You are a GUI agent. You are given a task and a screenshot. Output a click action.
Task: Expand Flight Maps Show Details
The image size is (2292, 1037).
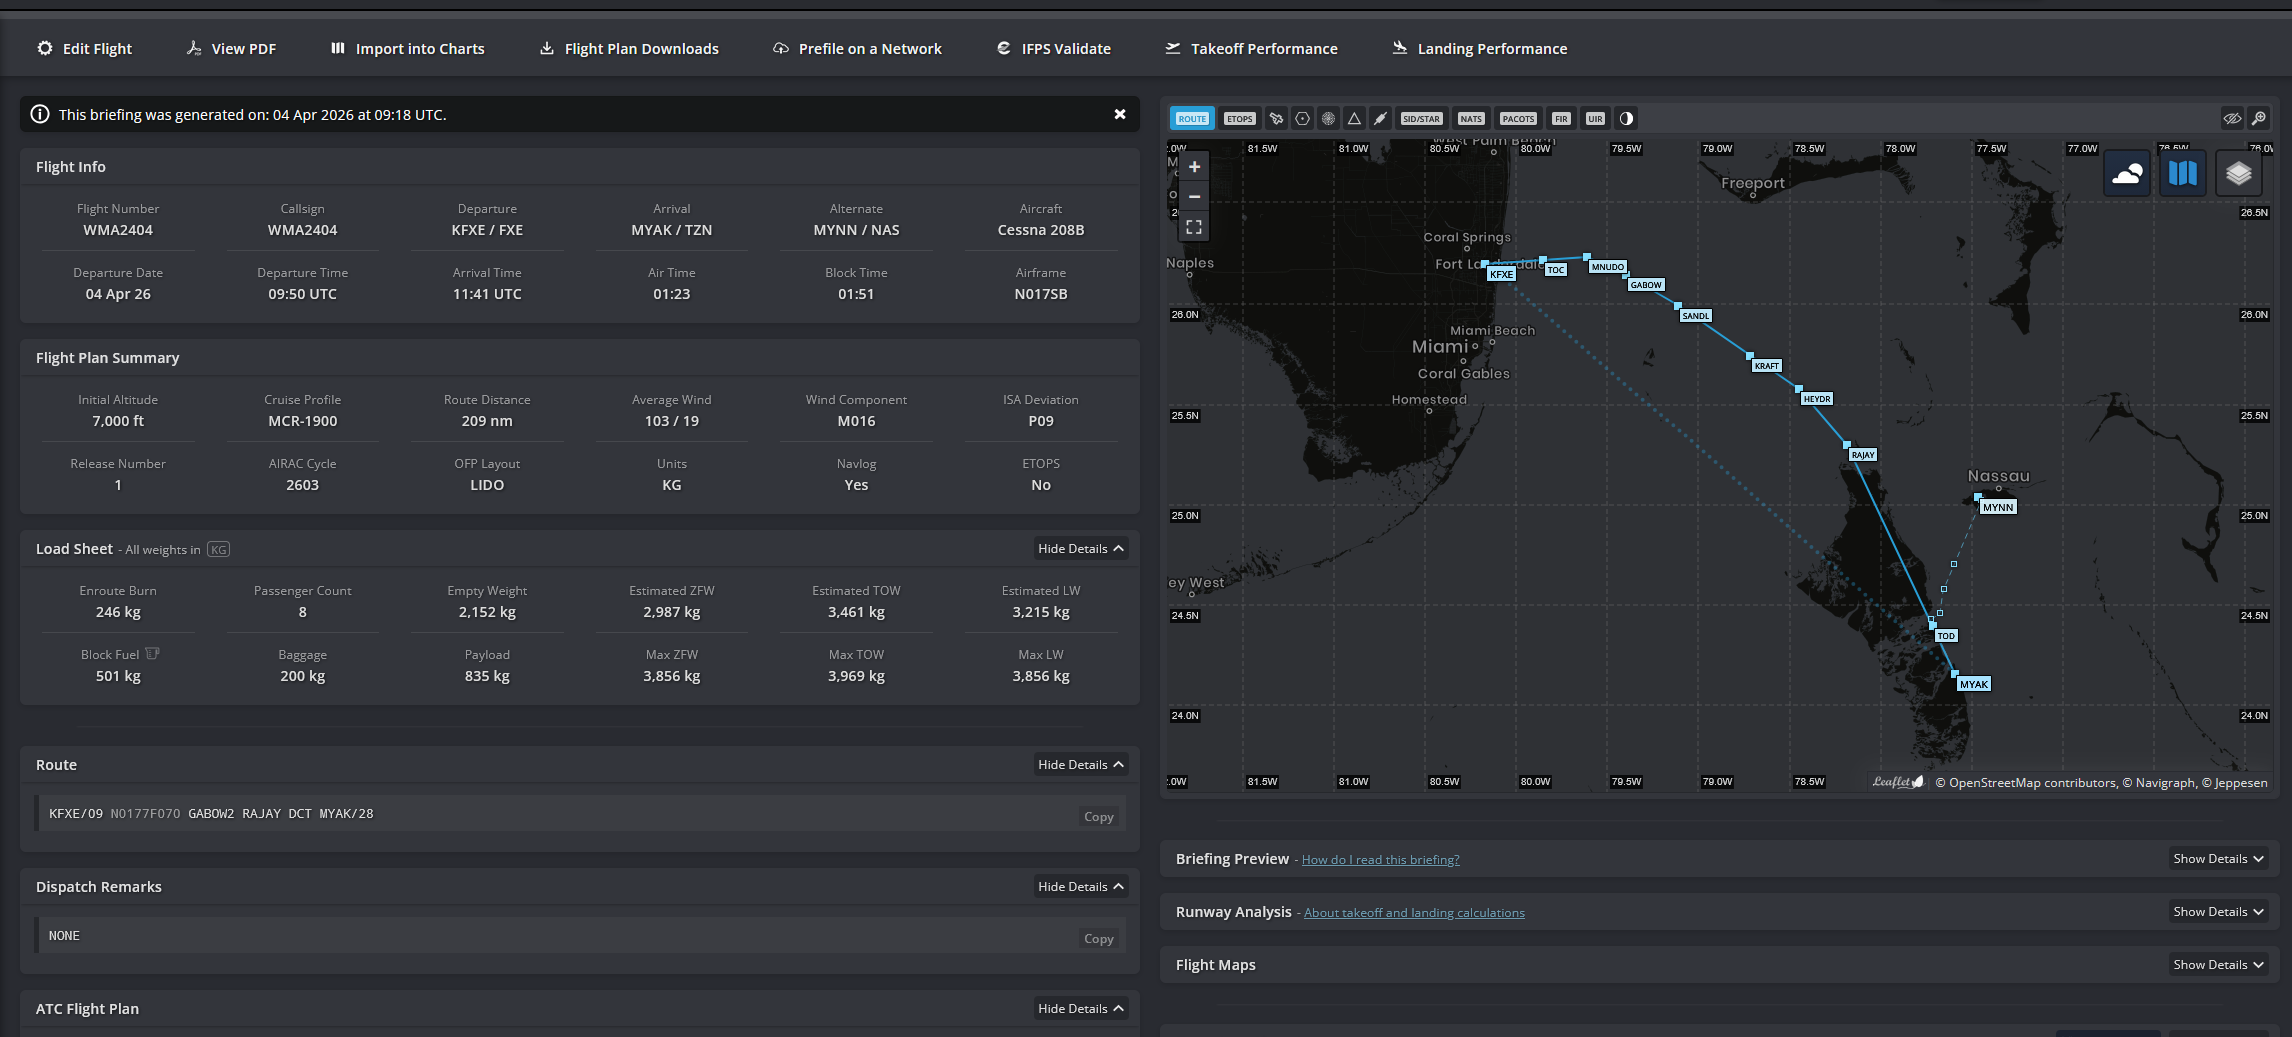pos(2218,964)
